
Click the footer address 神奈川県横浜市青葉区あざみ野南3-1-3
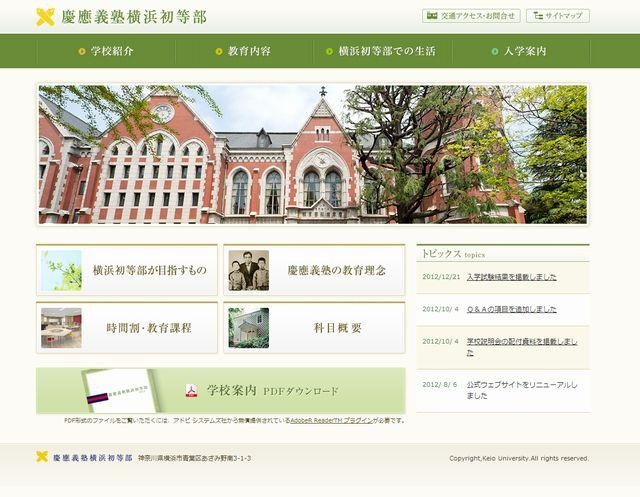[x=195, y=458]
